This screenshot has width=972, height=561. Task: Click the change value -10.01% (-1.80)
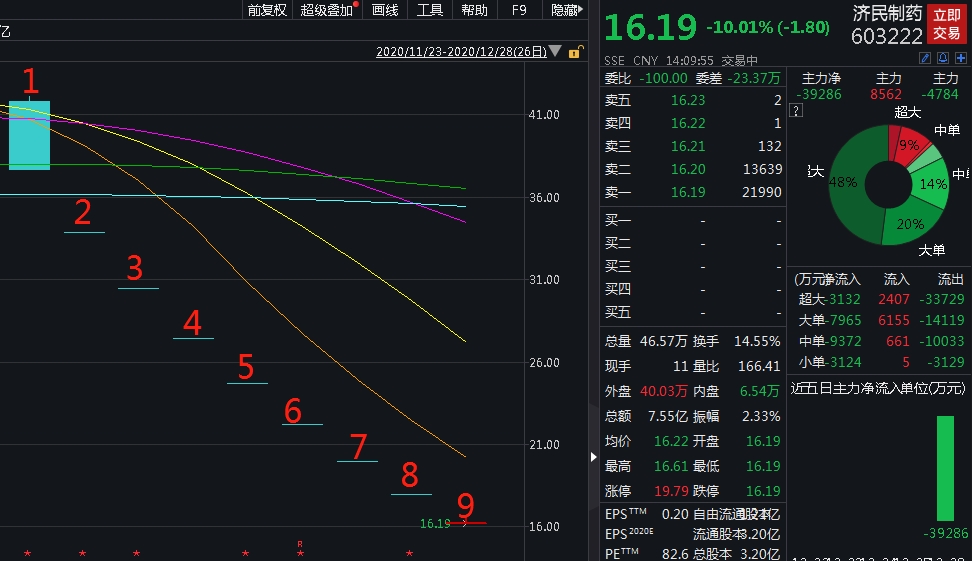768,27
